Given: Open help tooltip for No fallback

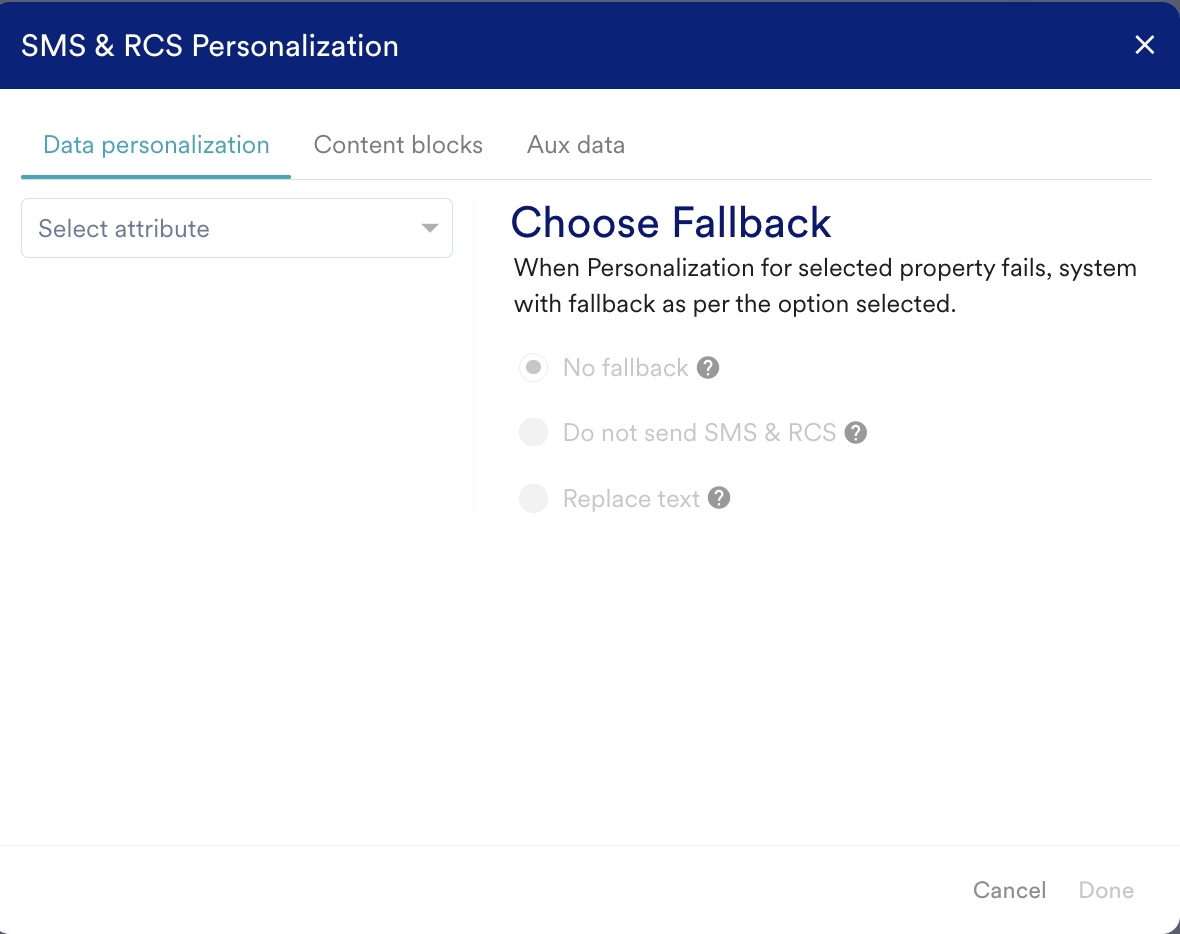Looking at the screenshot, I should point(708,368).
